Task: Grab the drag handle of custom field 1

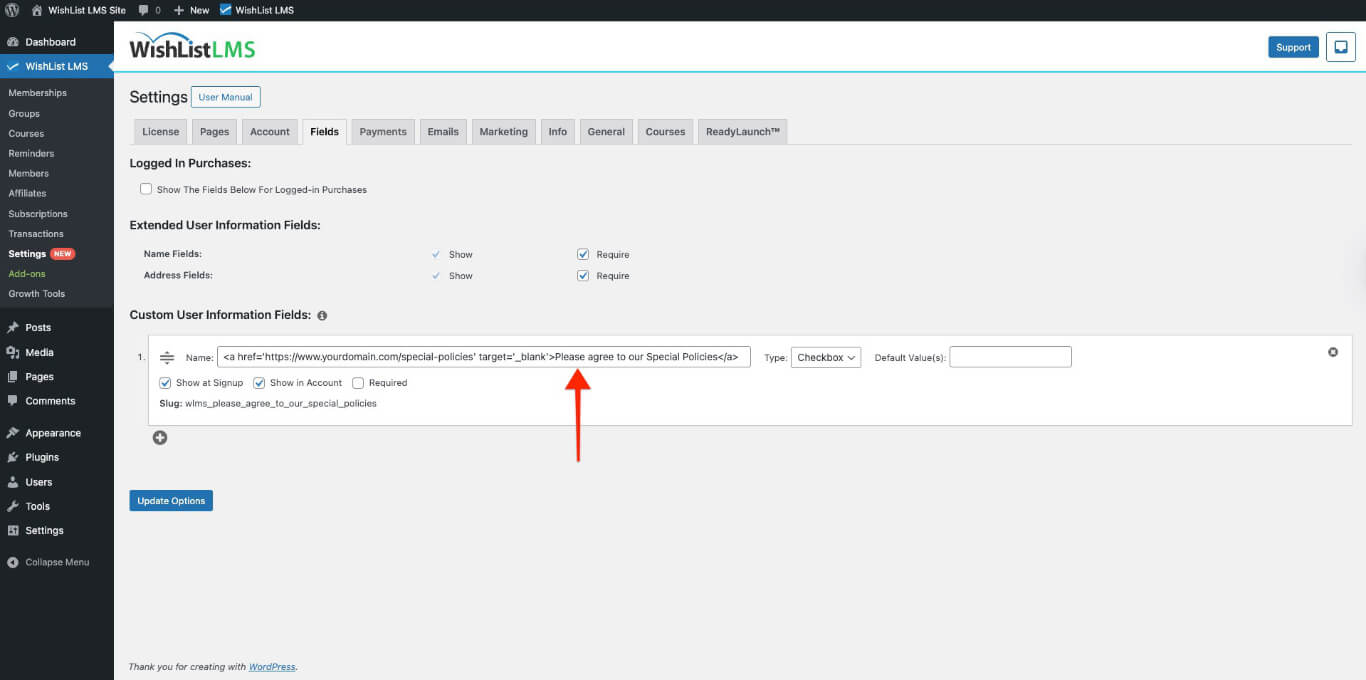Action: pos(166,357)
